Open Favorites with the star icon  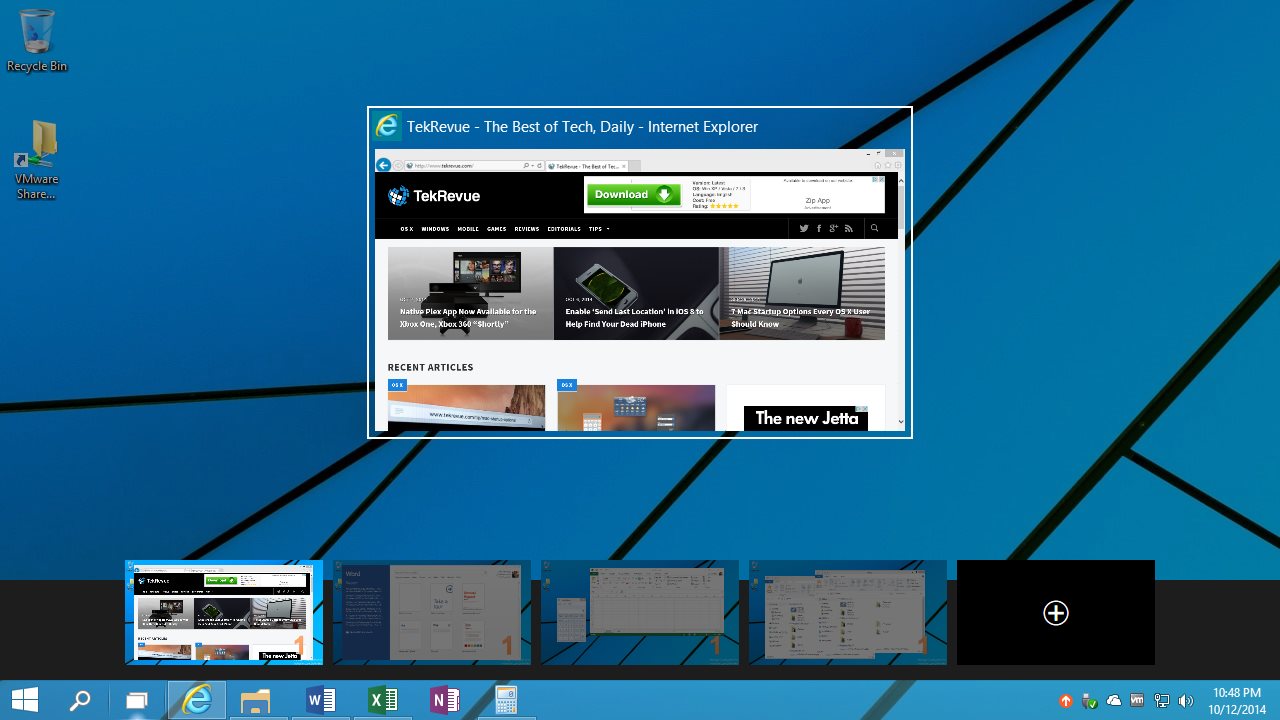pyautogui.click(x=887, y=165)
